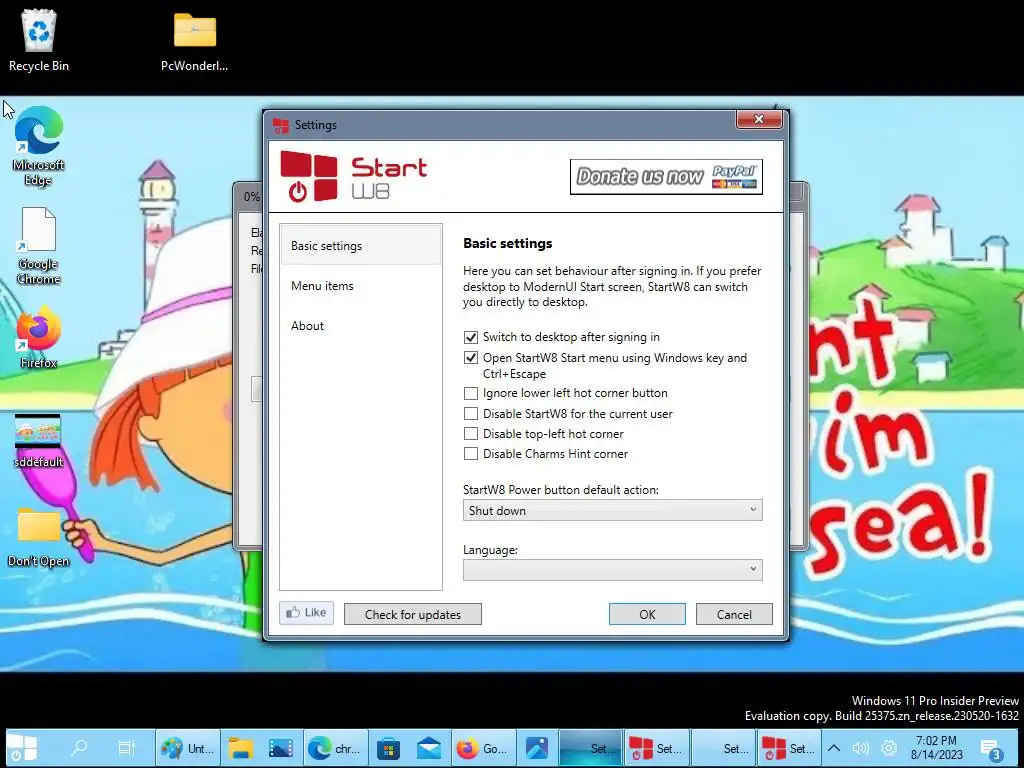Image resolution: width=1024 pixels, height=768 pixels.
Task: Open Task View from the taskbar
Action: tap(127, 748)
